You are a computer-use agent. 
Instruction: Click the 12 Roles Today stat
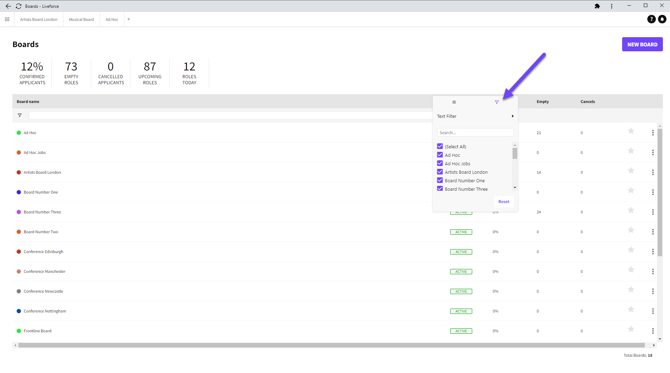[189, 73]
